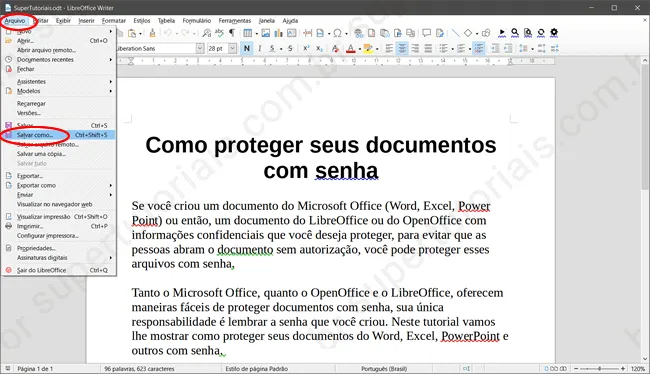Click the Português (Brasil) language field
Viewport: 650px width, 374px height.
click(384, 369)
